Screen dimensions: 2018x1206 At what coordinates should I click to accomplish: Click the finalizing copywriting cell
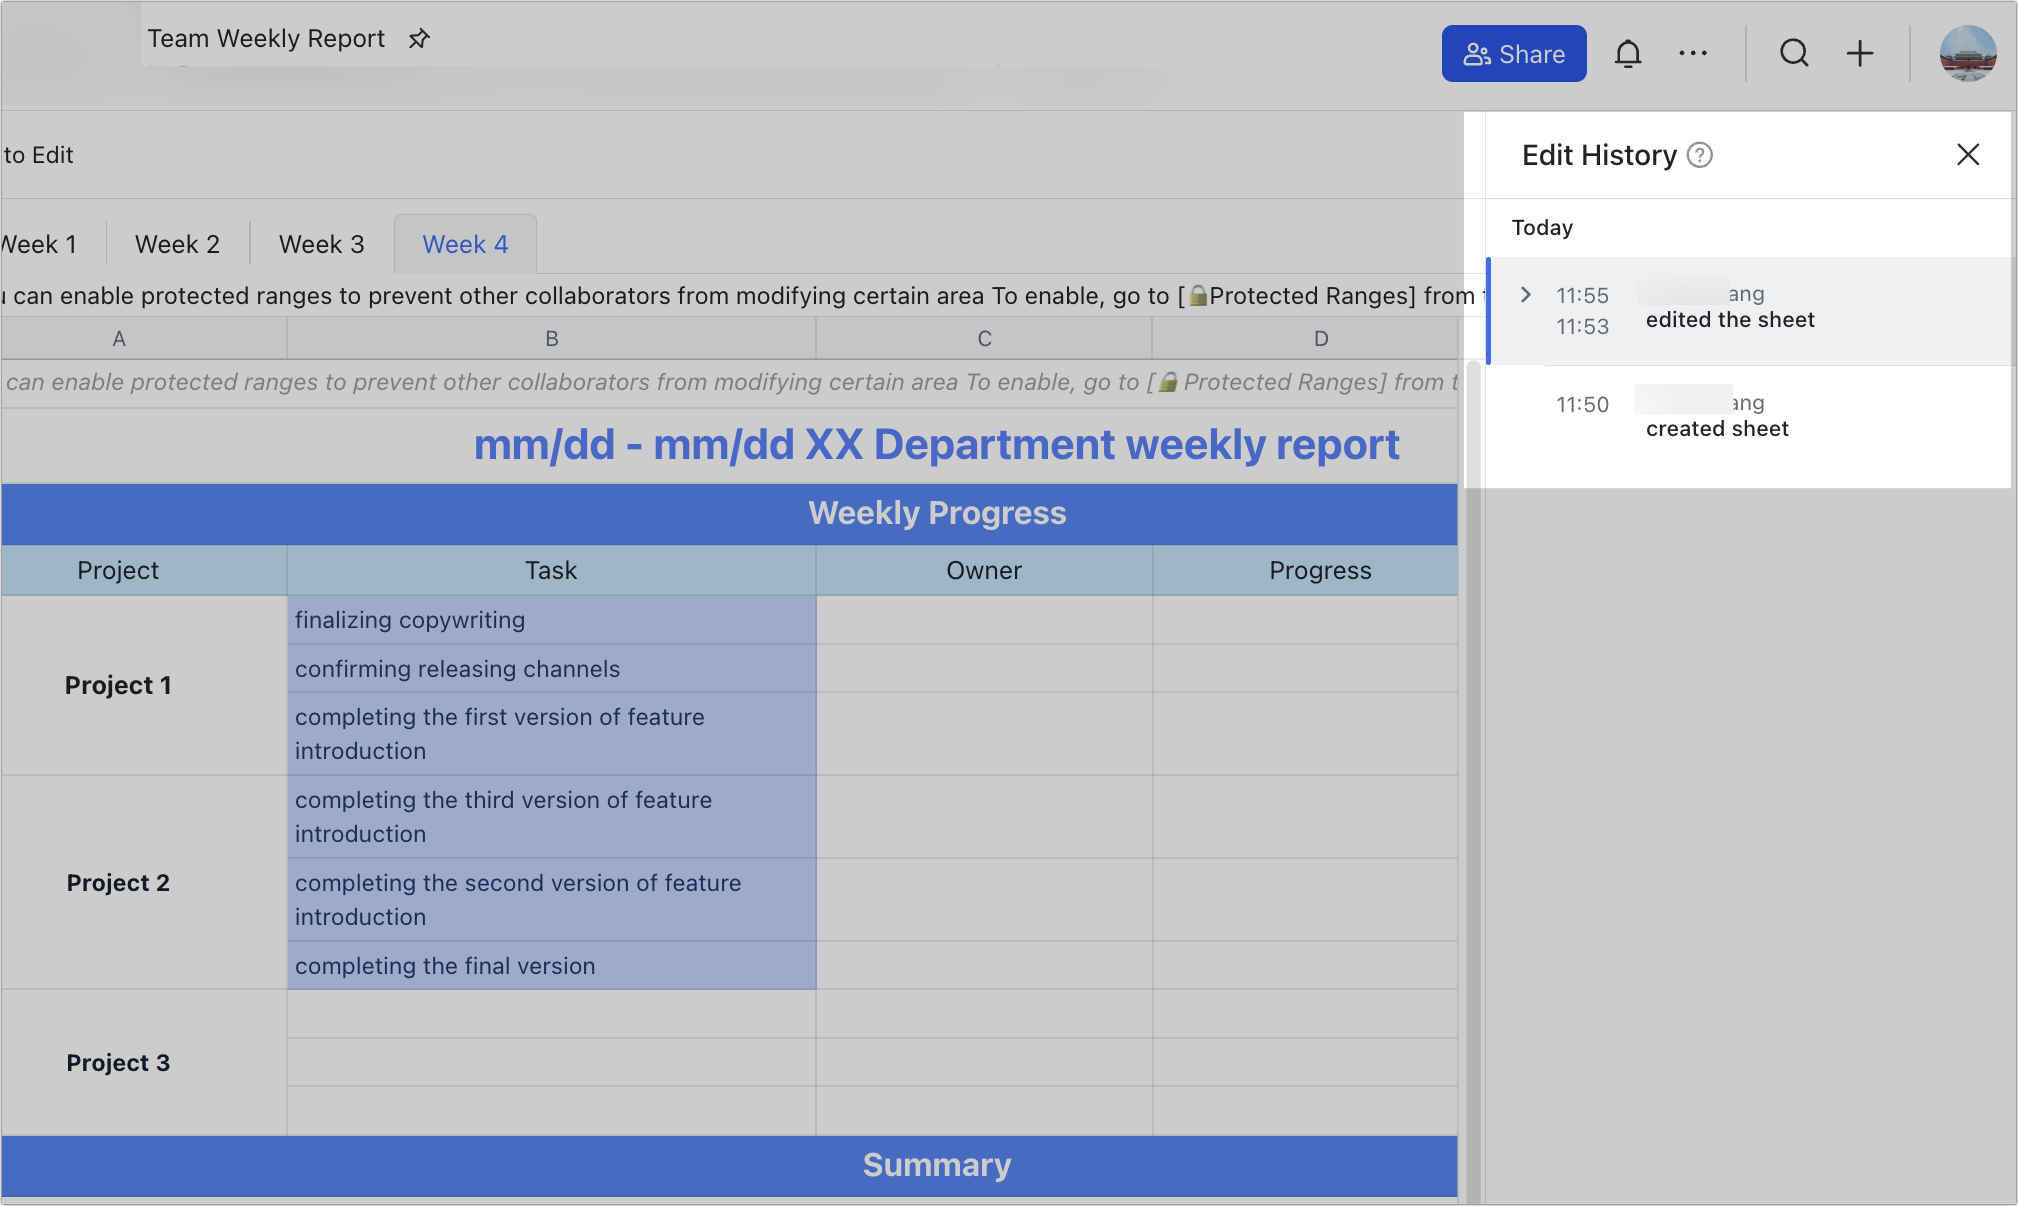click(x=551, y=620)
